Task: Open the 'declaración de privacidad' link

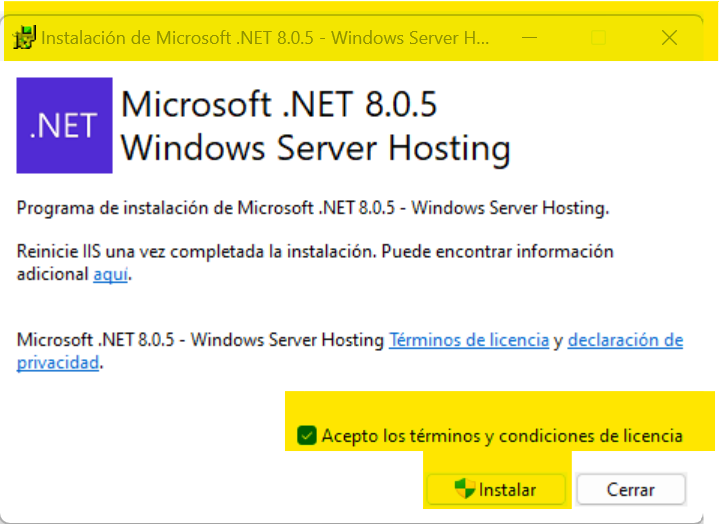Action: (x=625, y=340)
